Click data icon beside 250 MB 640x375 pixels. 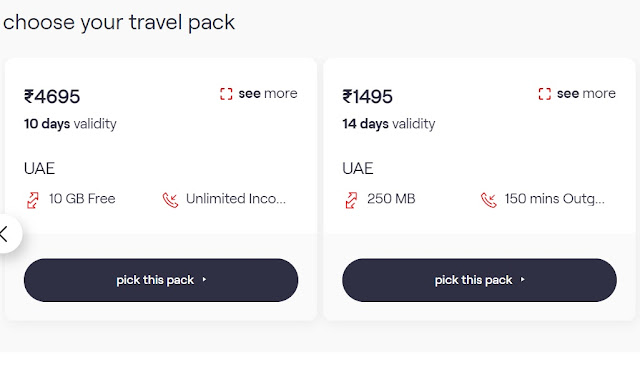(x=351, y=200)
